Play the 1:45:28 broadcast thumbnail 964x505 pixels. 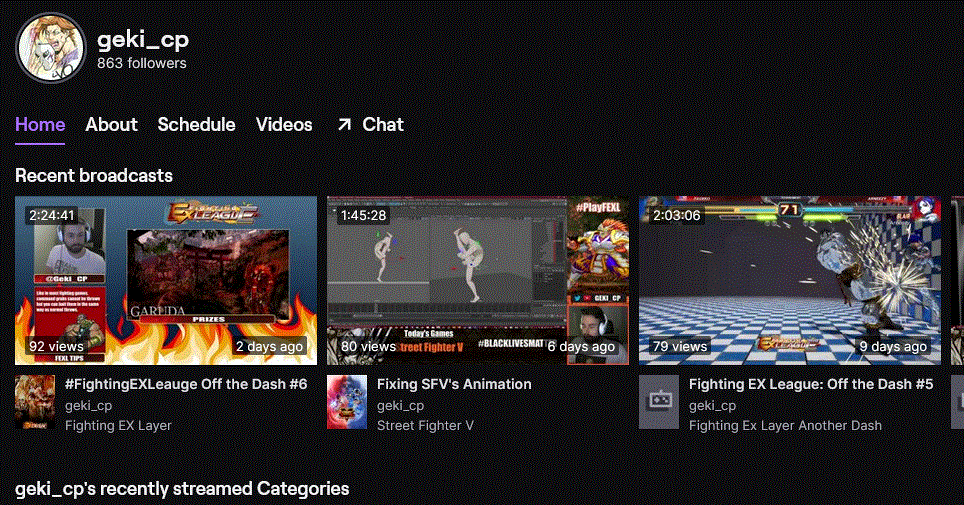click(478, 280)
